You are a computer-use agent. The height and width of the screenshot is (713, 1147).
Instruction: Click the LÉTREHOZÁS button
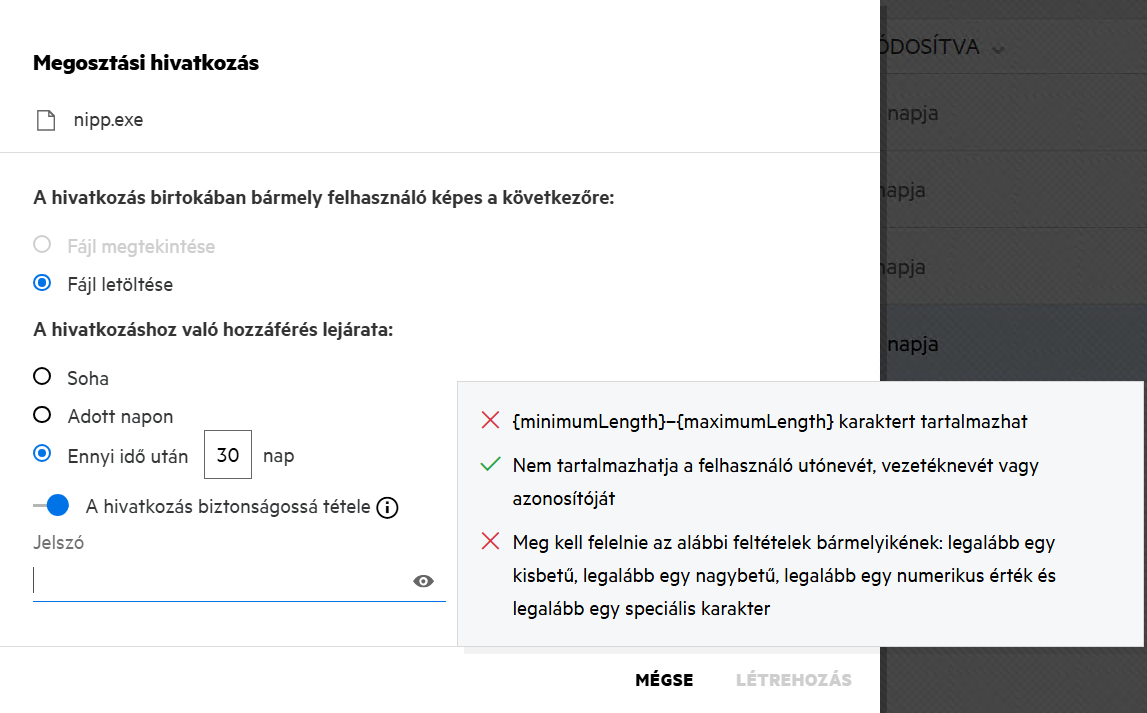pyautogui.click(x=794, y=680)
